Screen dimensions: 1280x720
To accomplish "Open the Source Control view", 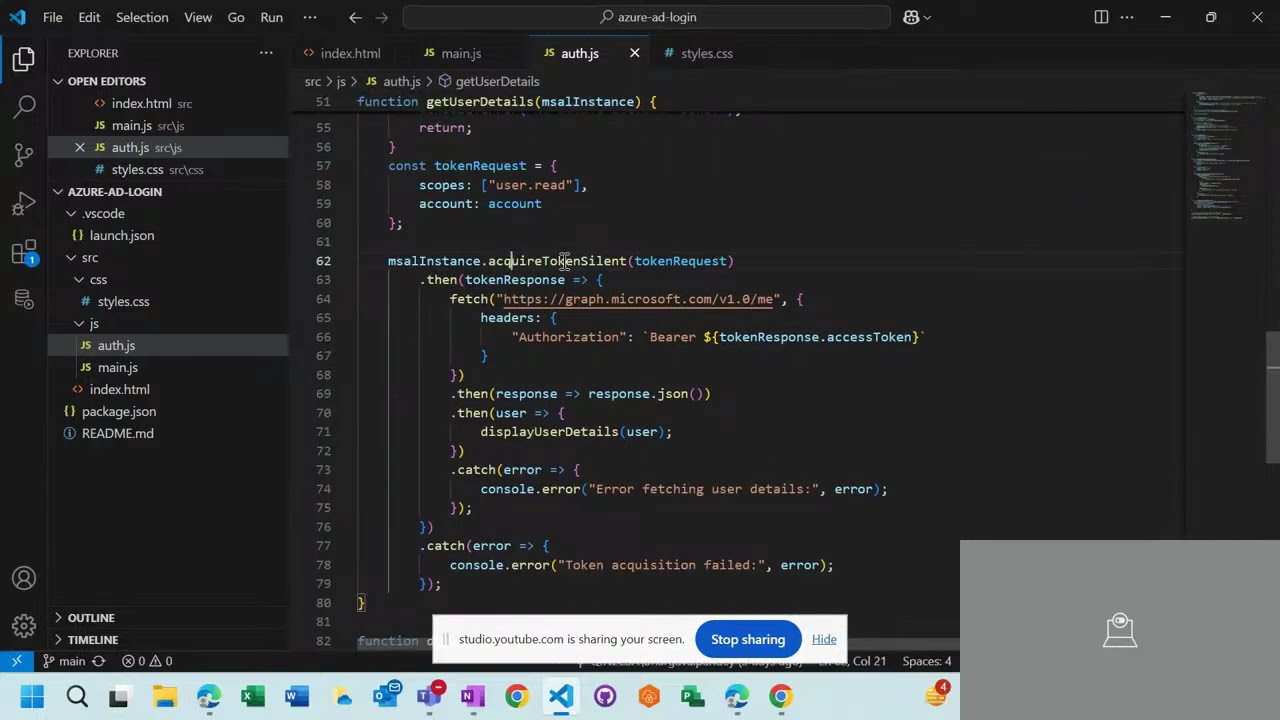I will point(24,155).
